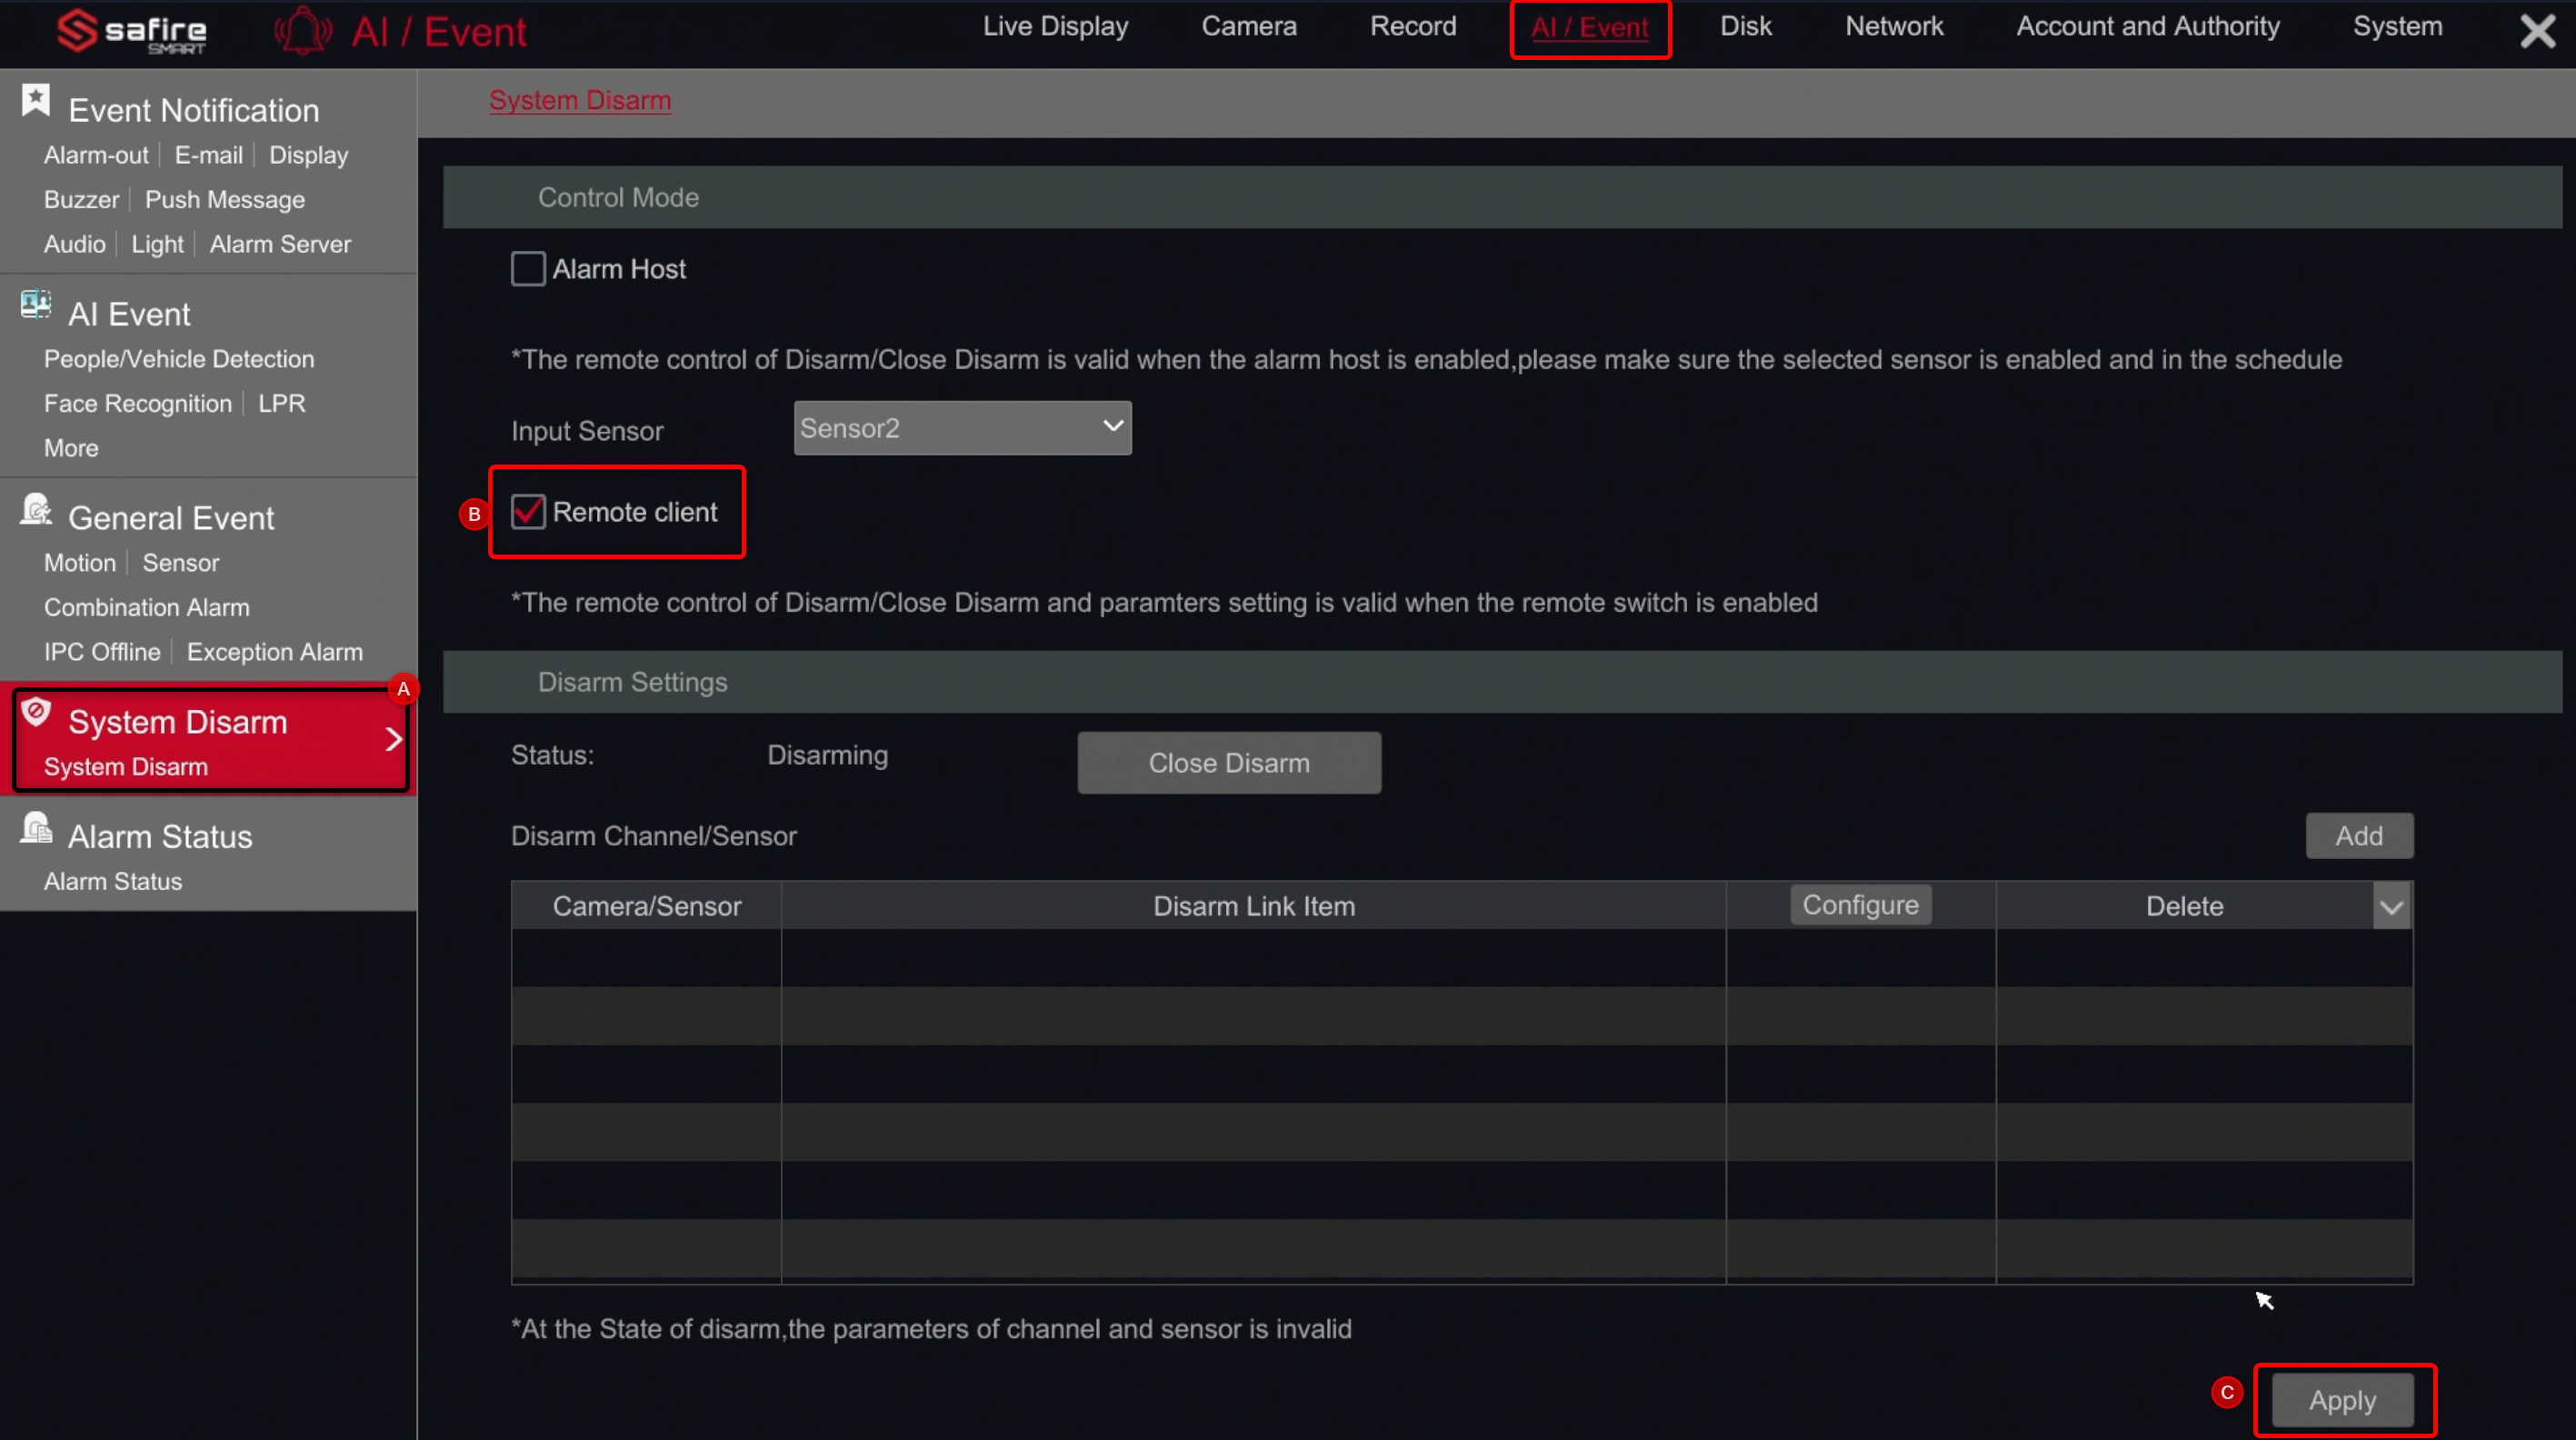Open LPR settings

281,404
